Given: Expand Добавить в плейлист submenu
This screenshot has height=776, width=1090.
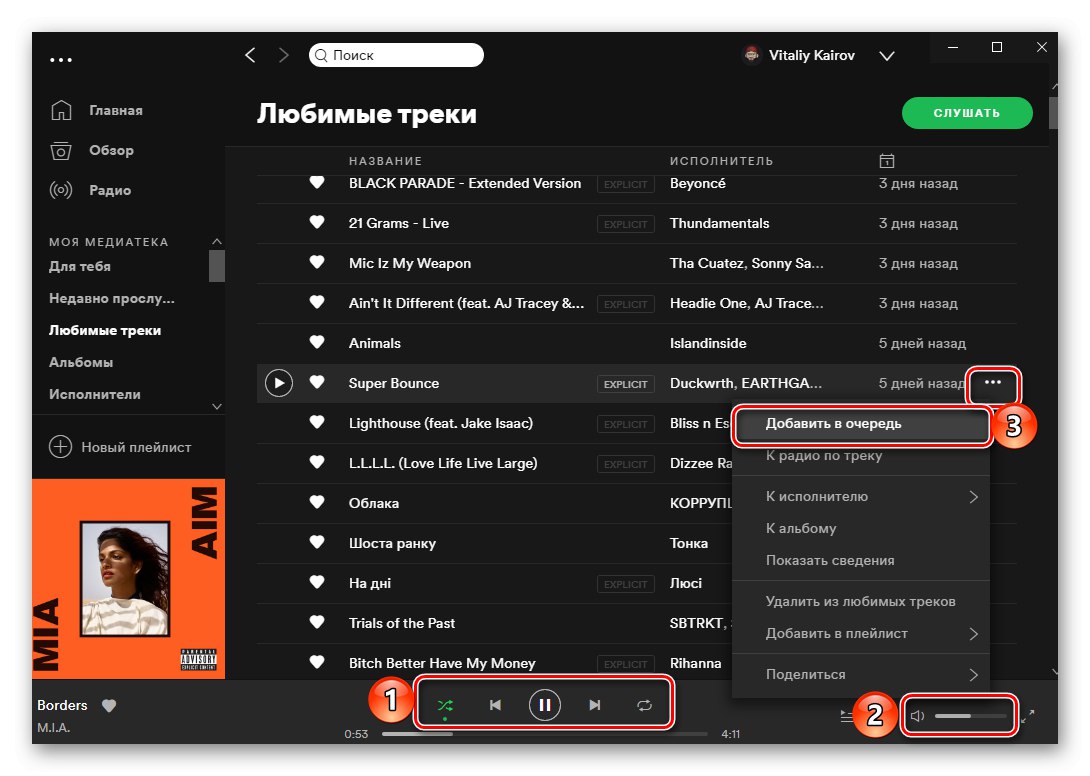Looking at the screenshot, I should [x=861, y=633].
